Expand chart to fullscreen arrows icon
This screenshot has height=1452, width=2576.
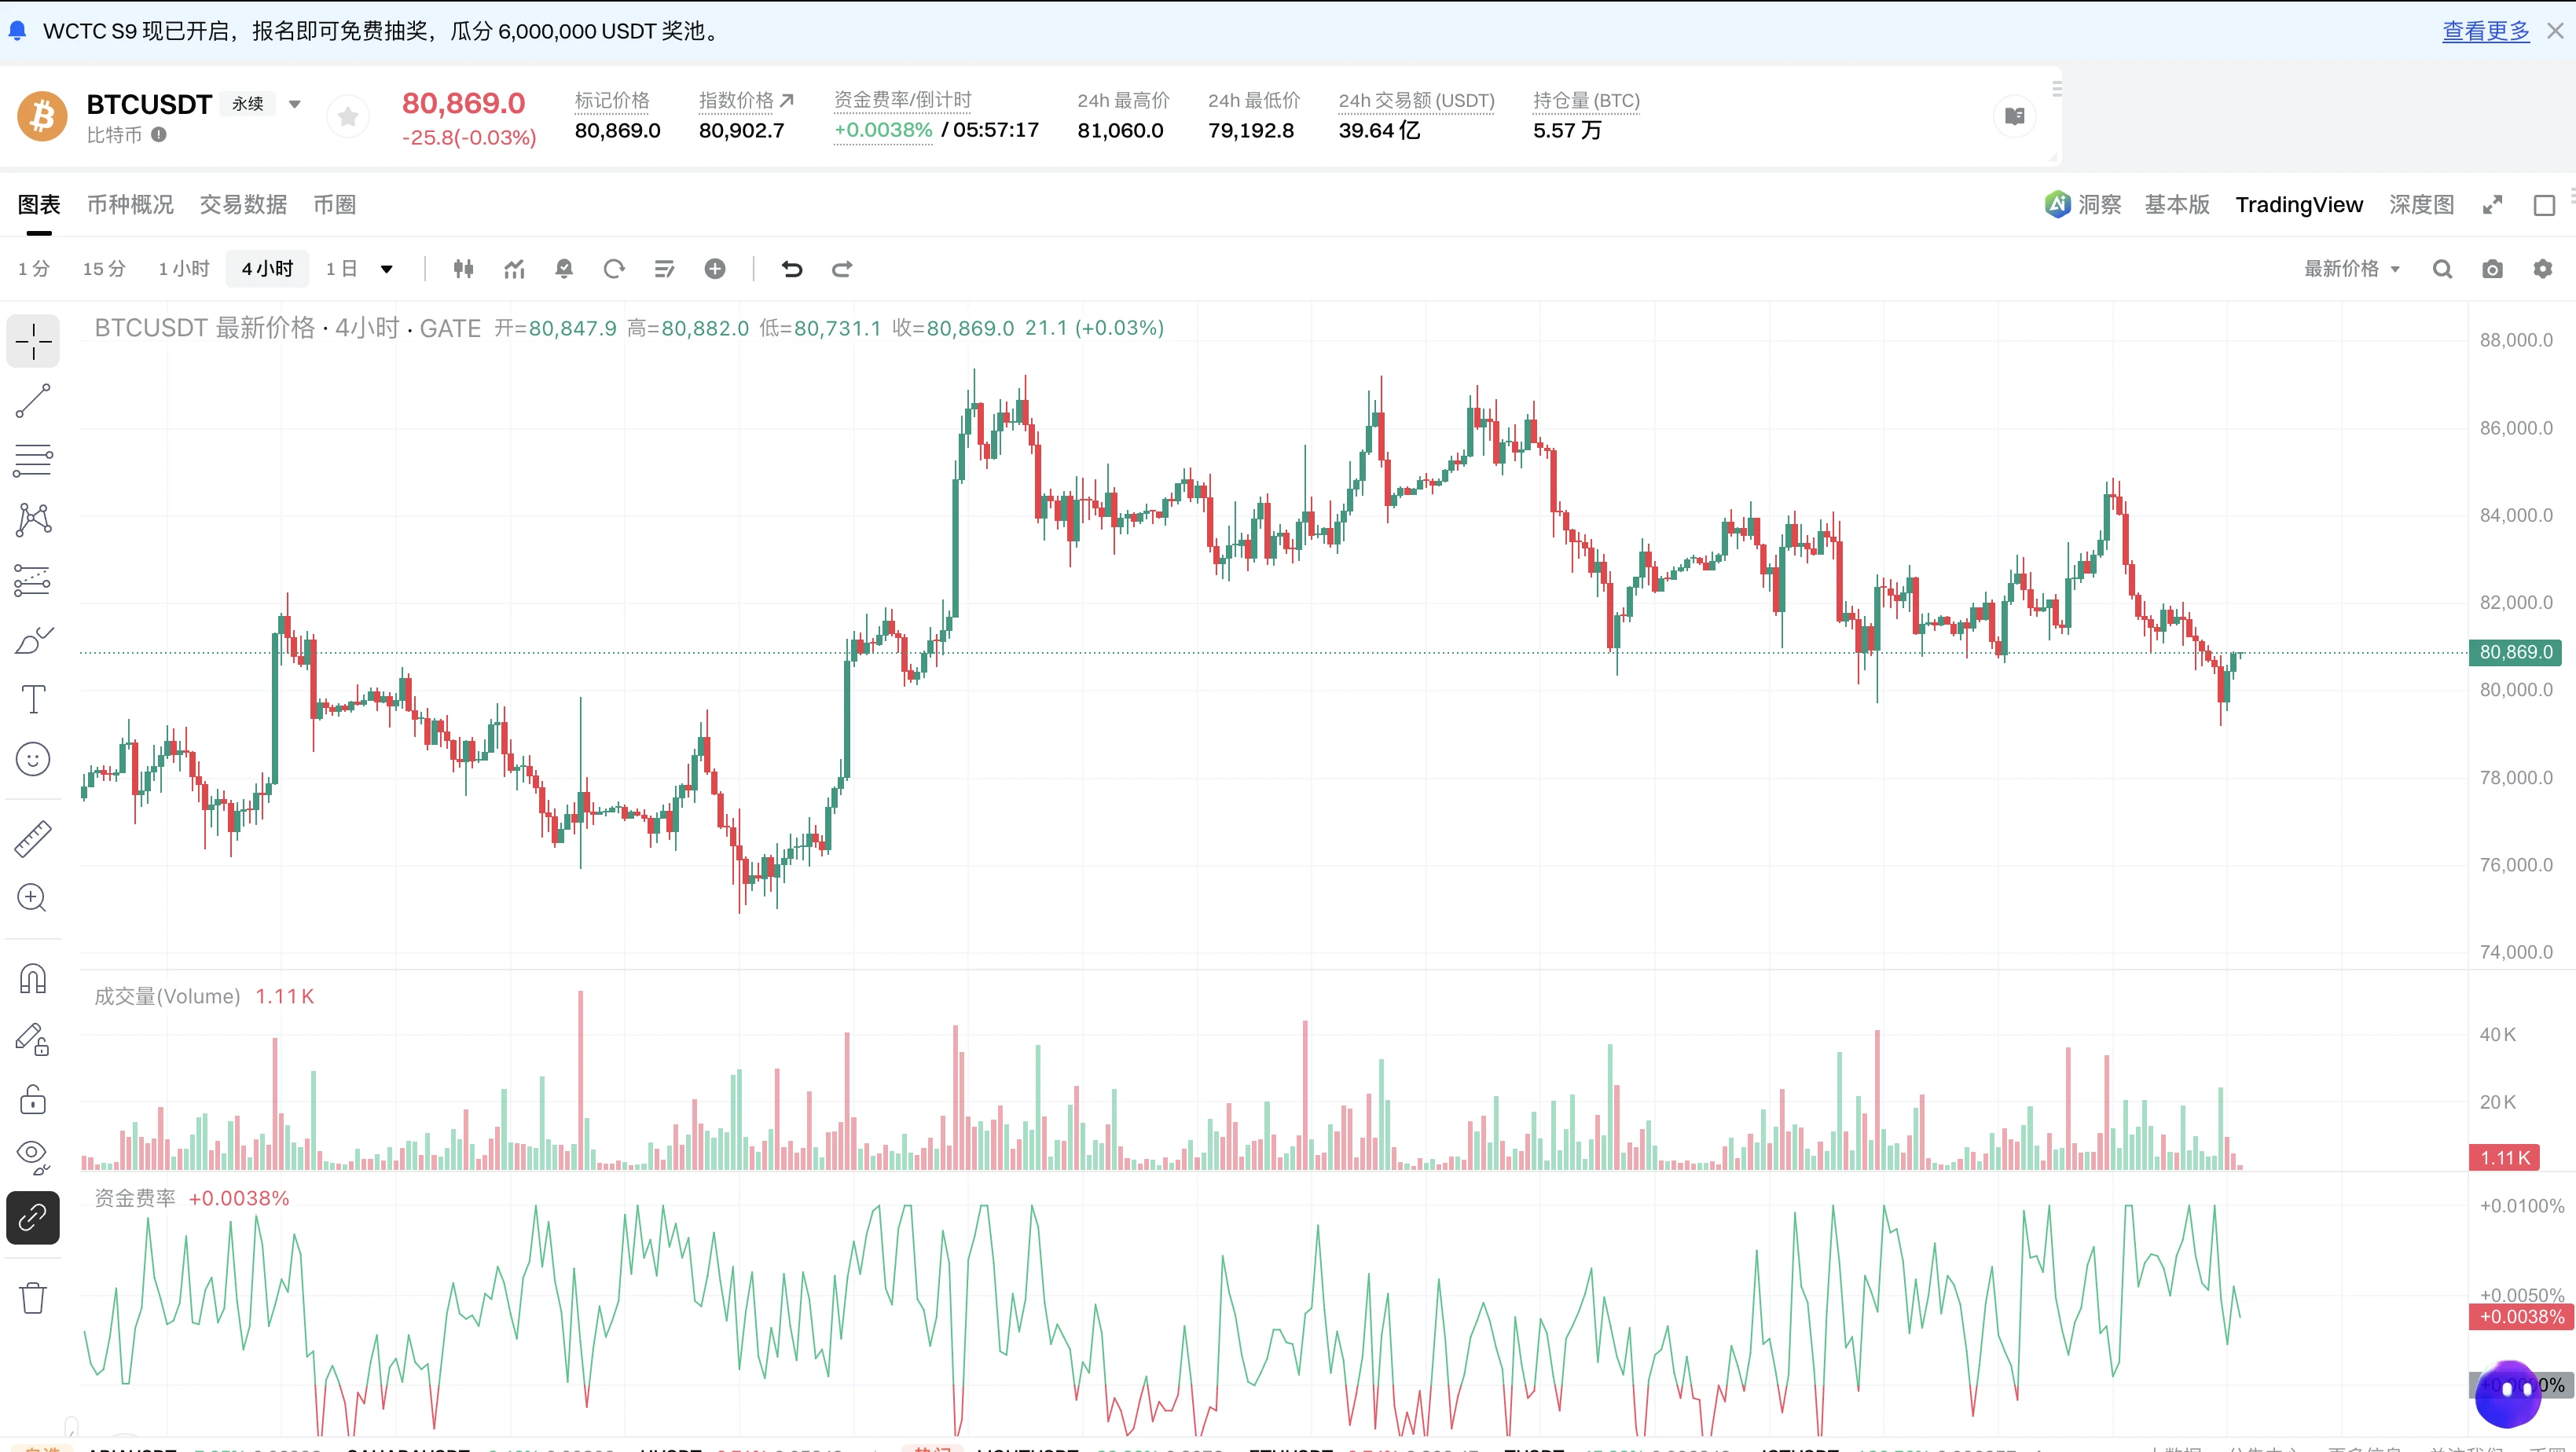pyautogui.click(x=2492, y=205)
